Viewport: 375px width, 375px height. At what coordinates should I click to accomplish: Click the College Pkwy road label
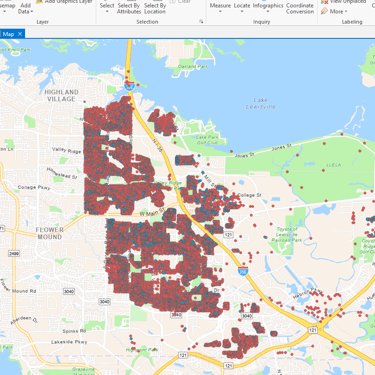(x=34, y=187)
